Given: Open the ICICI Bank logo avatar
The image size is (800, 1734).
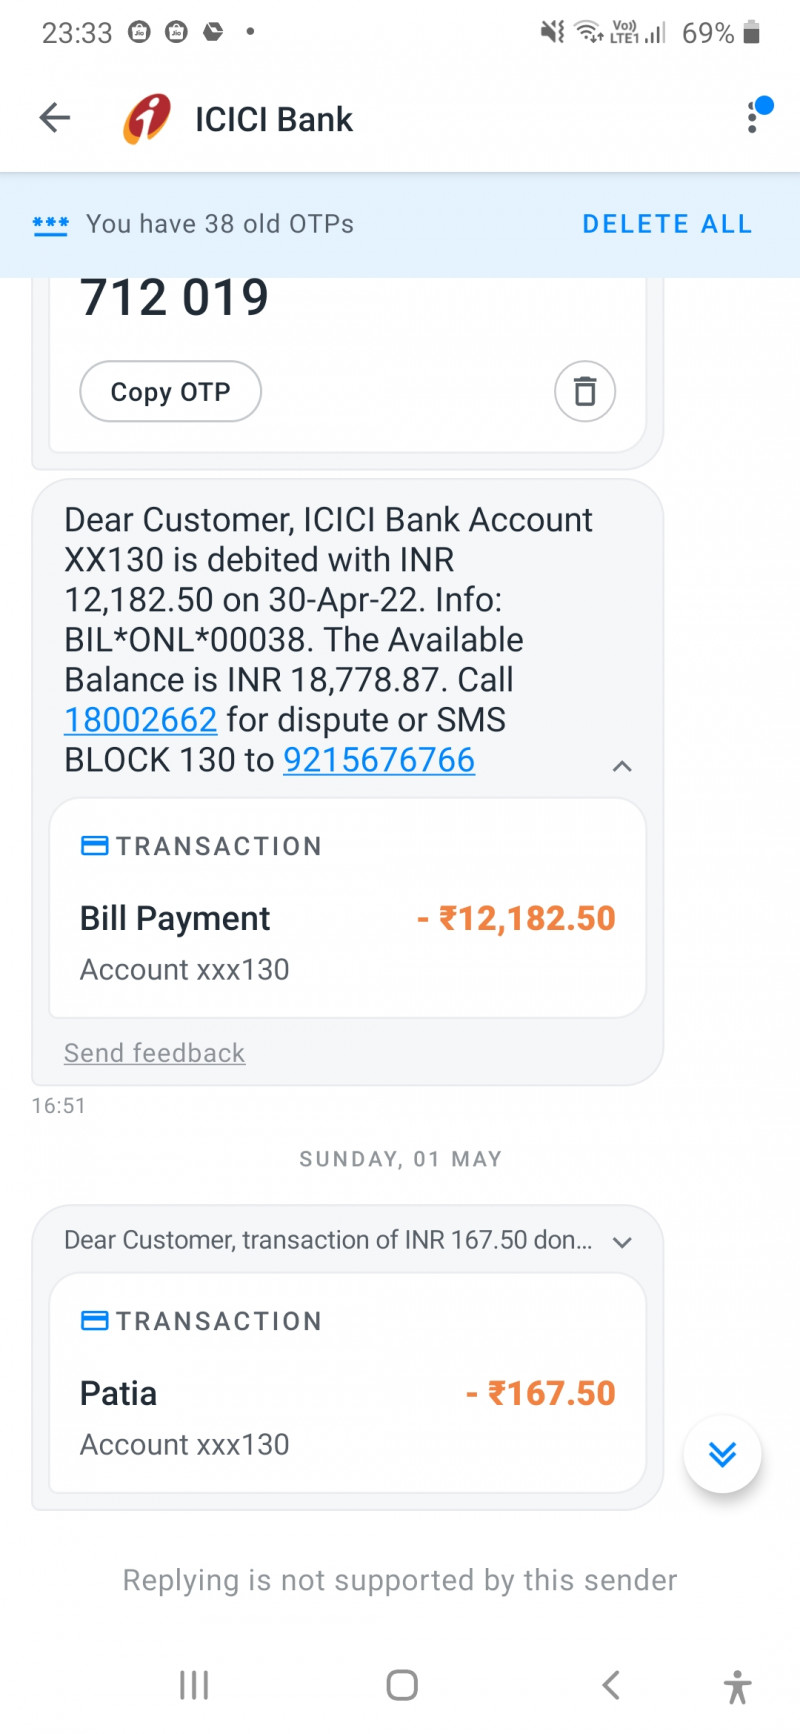Looking at the screenshot, I should pyautogui.click(x=147, y=119).
